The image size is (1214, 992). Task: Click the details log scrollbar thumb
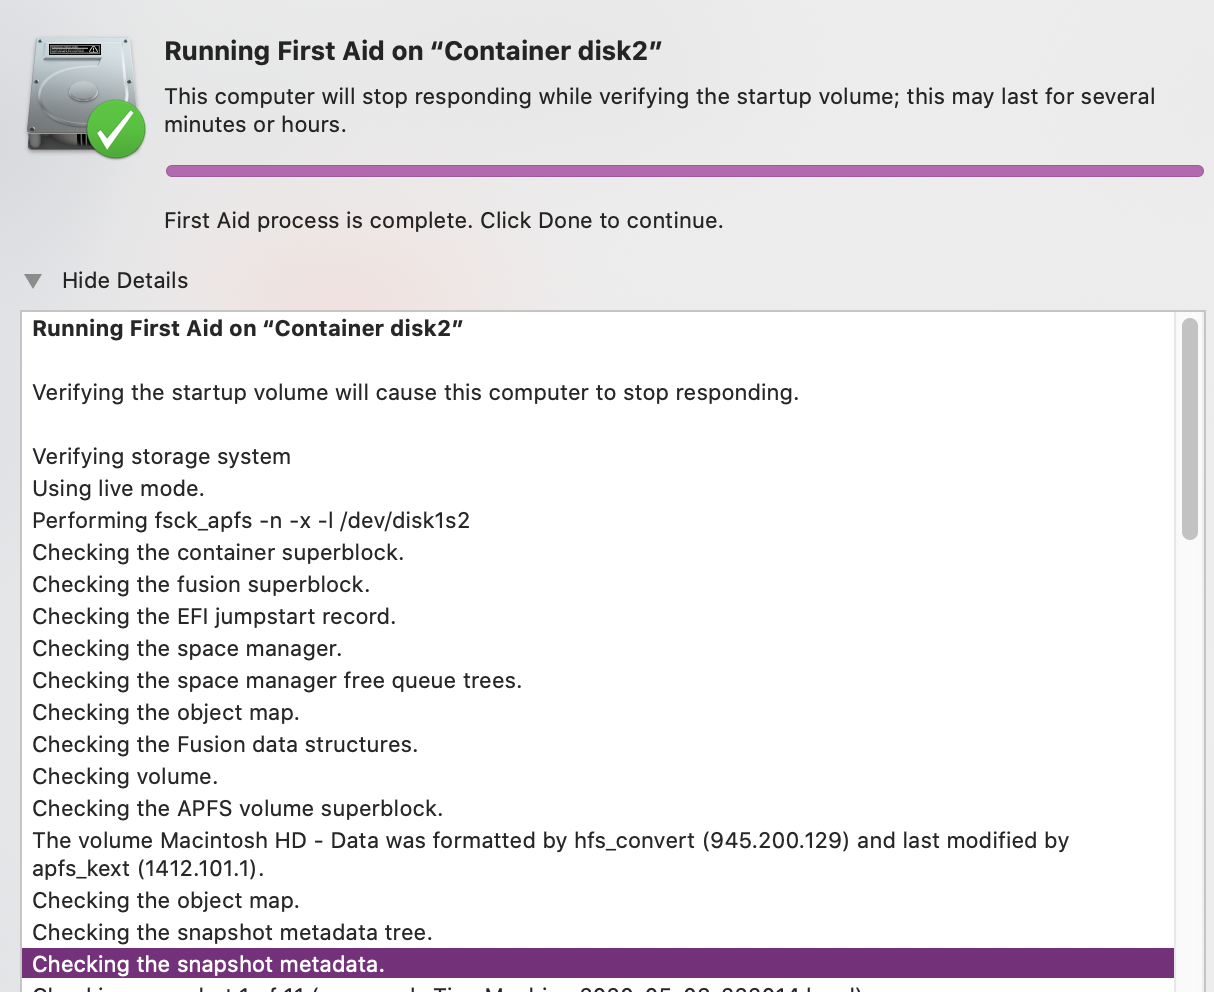(x=1189, y=428)
